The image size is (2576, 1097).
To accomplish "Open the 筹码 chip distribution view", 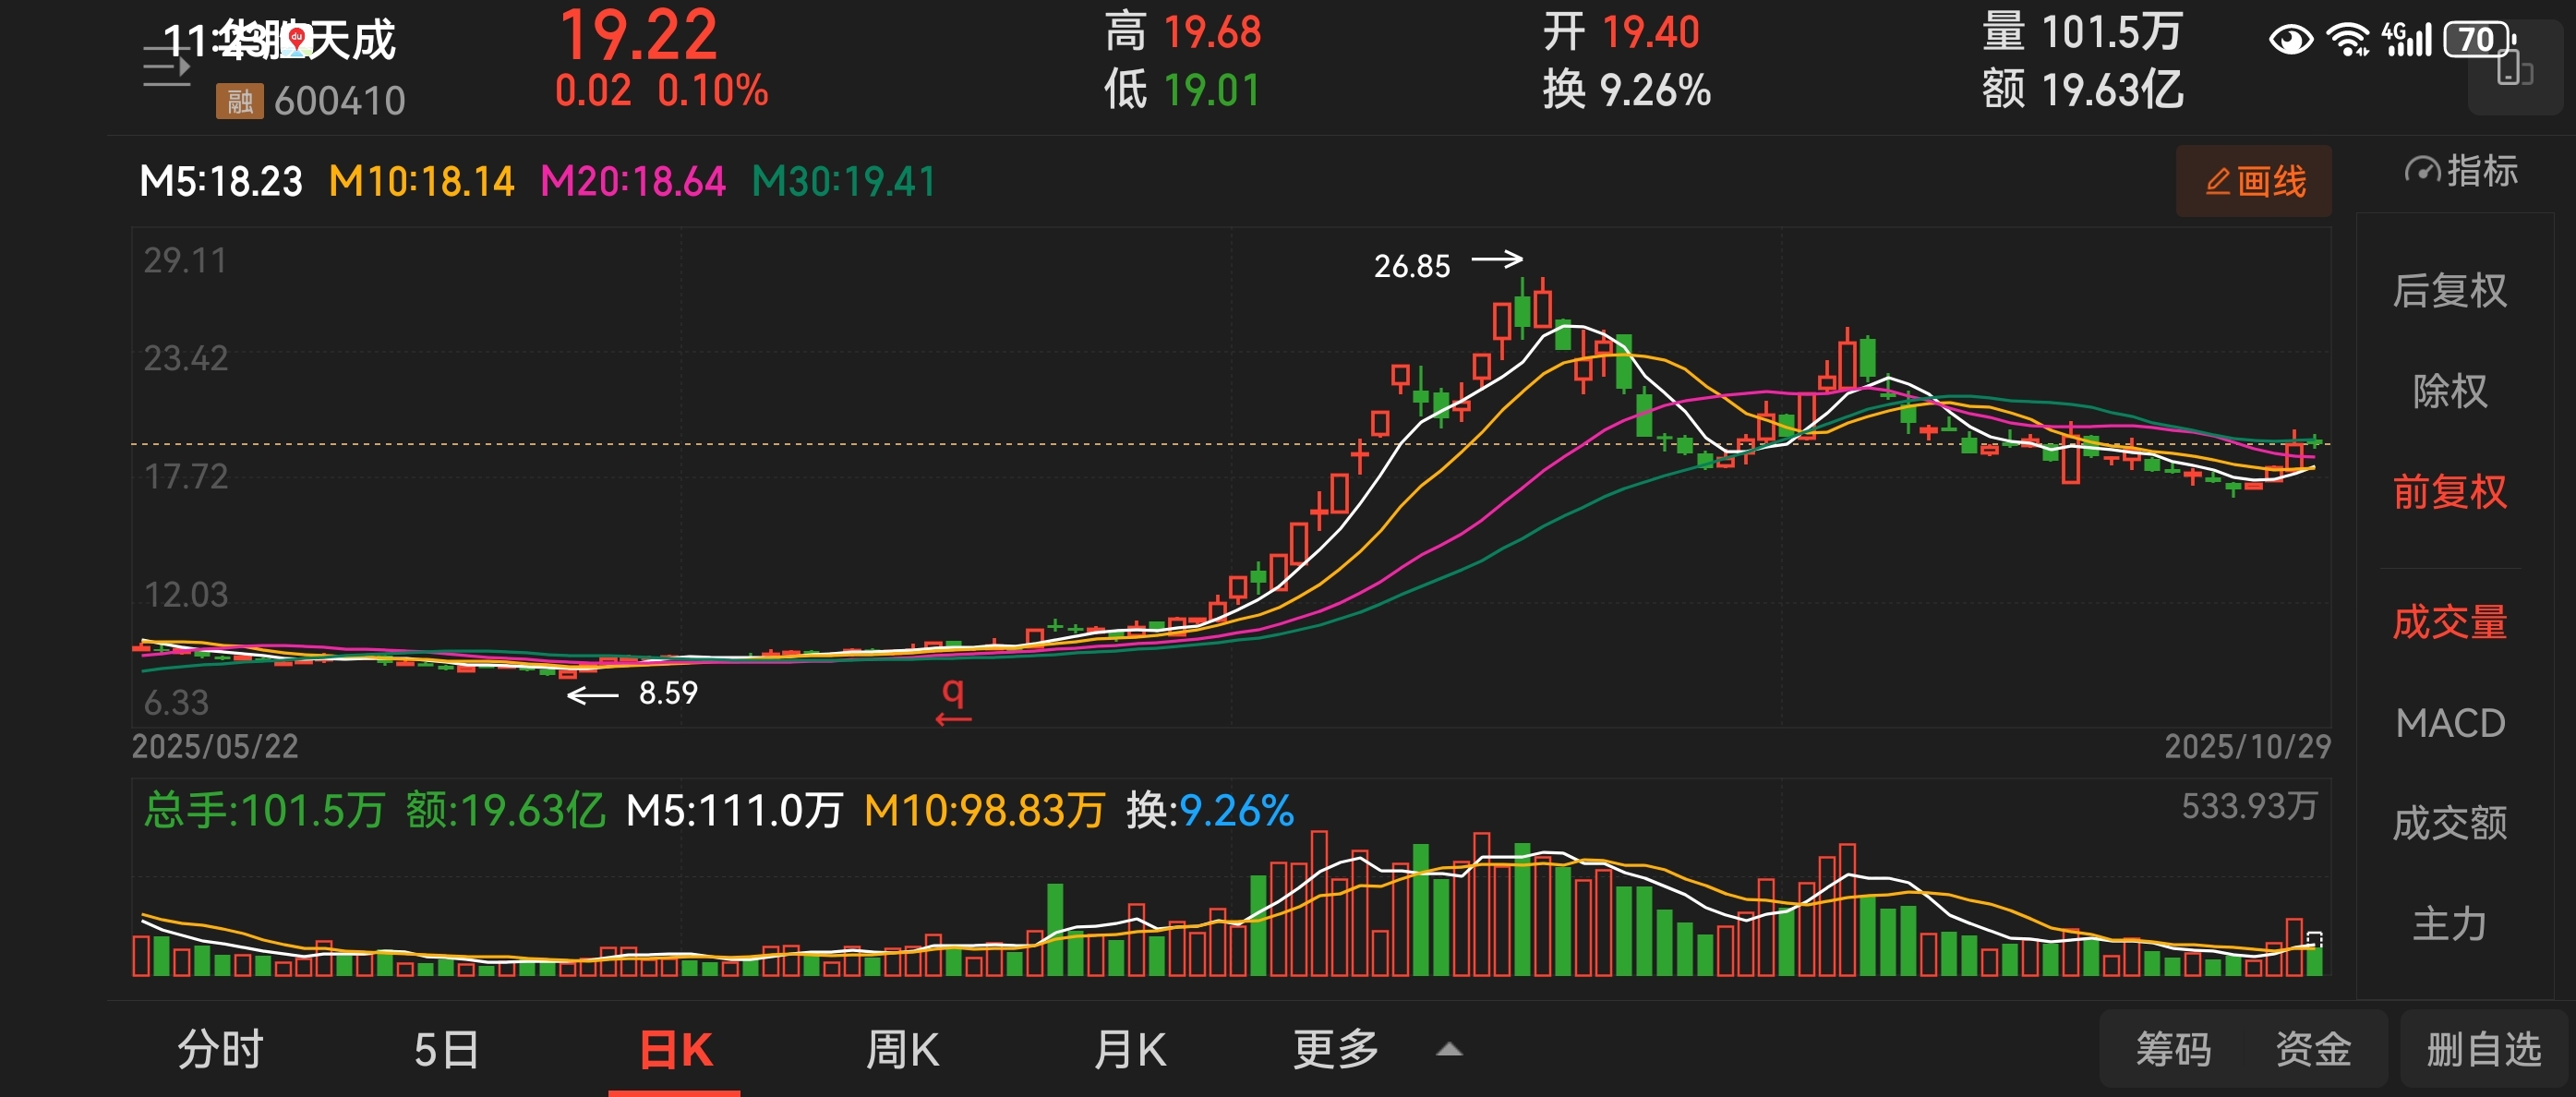I will [2173, 1050].
